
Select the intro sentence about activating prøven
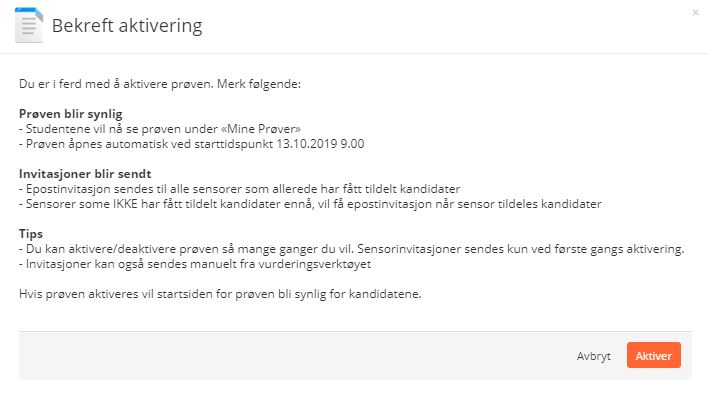[x=160, y=84]
